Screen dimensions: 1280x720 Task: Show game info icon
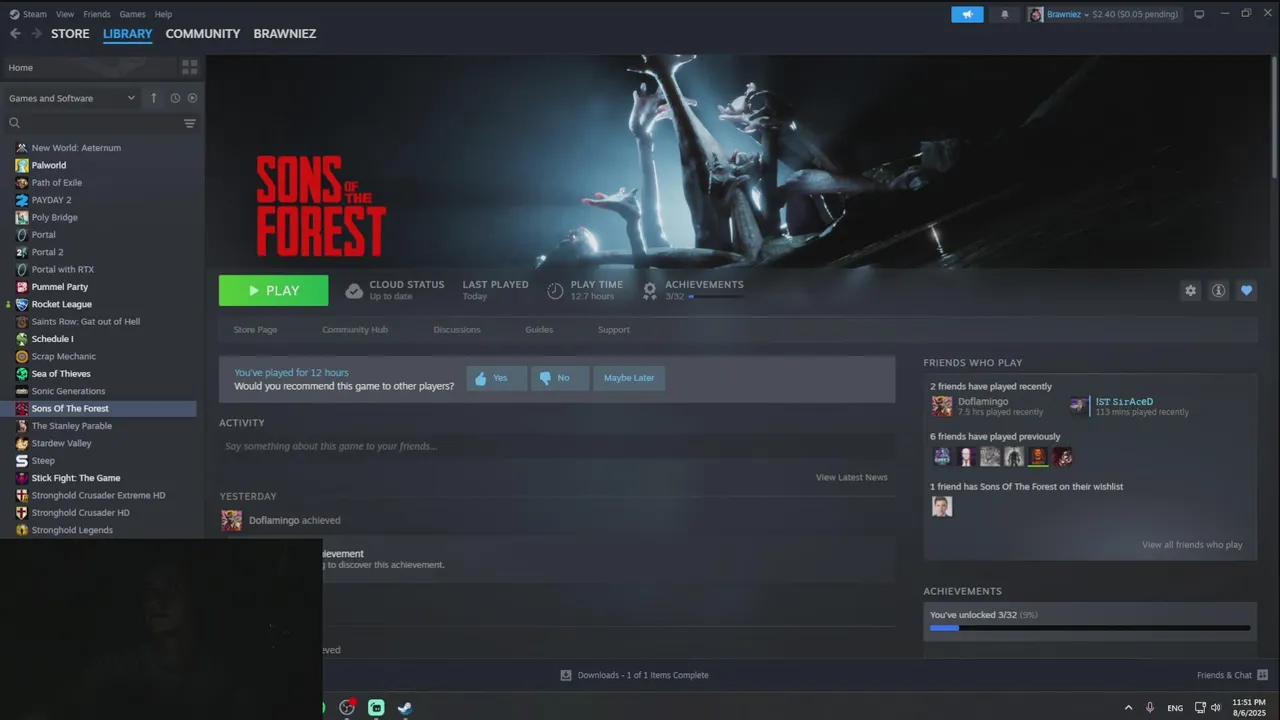pos(1218,290)
